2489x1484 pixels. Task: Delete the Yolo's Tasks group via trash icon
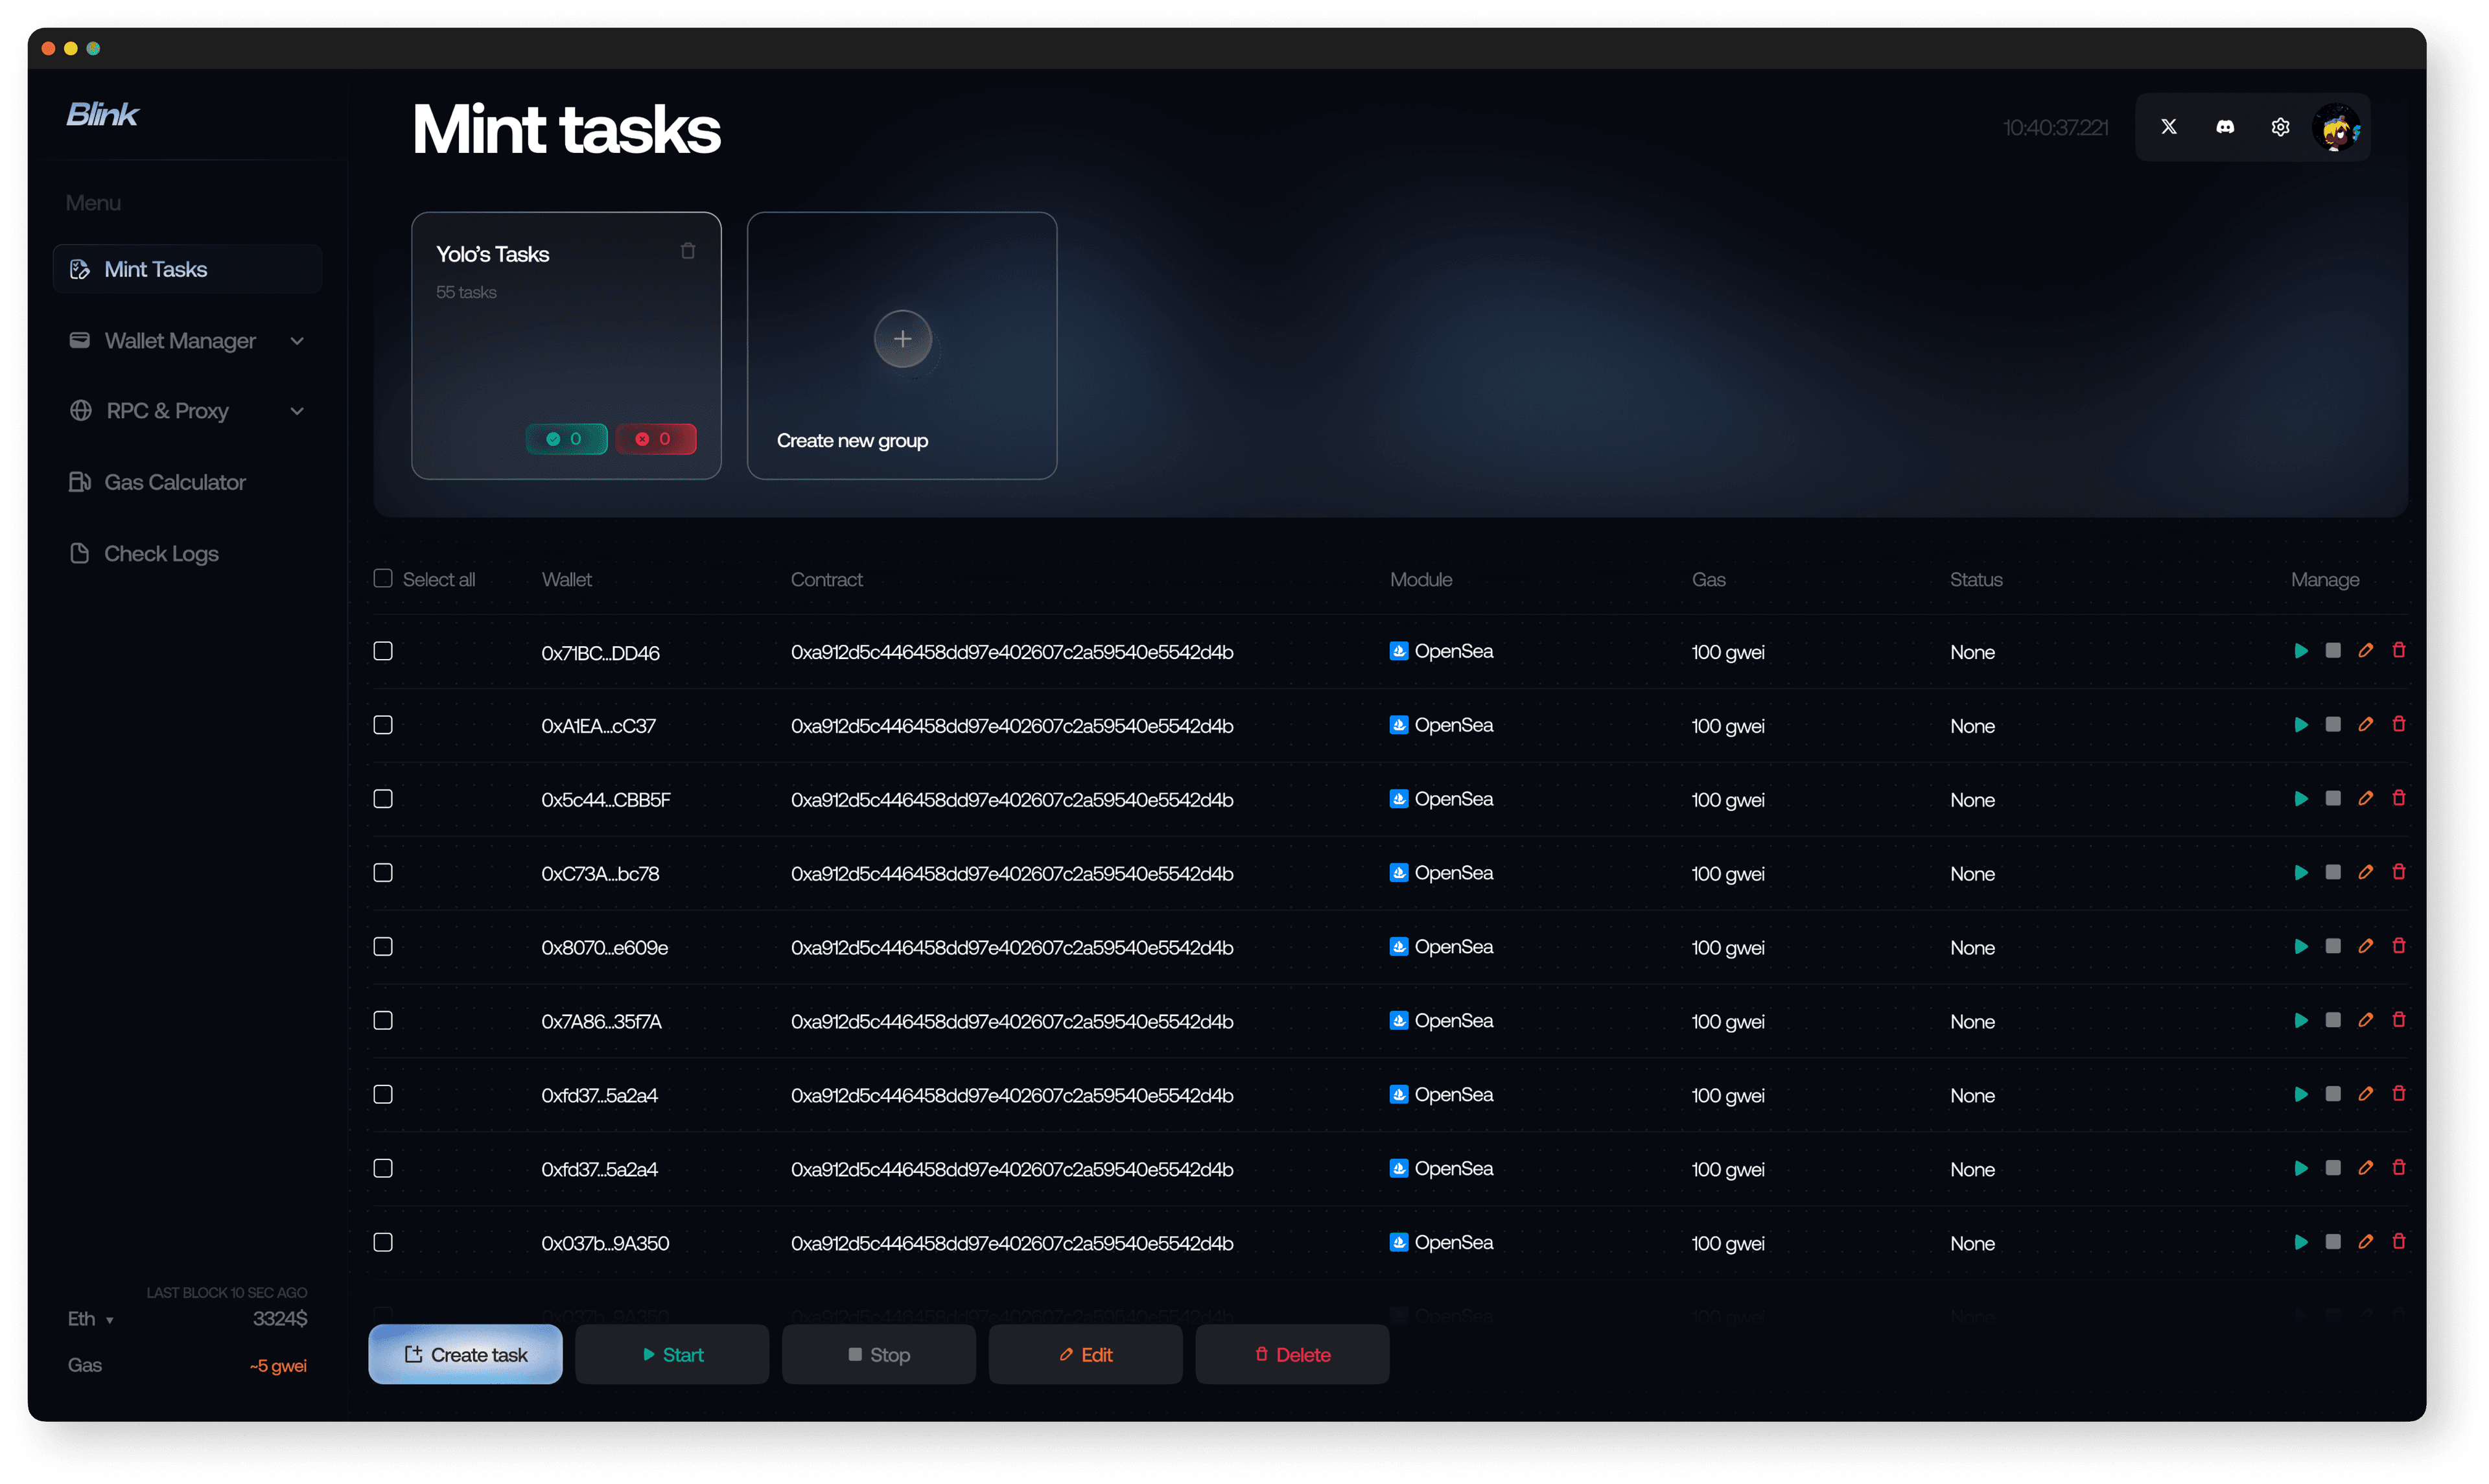(688, 251)
